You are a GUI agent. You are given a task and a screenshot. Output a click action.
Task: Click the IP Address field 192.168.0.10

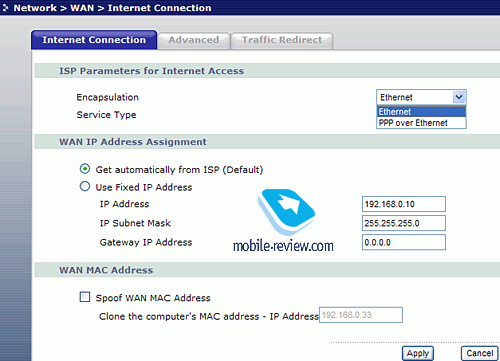(404, 204)
